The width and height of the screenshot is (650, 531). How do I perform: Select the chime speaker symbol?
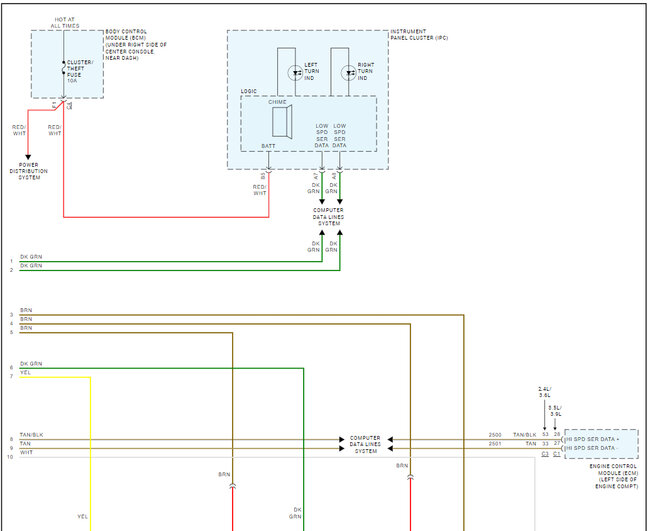pos(282,121)
